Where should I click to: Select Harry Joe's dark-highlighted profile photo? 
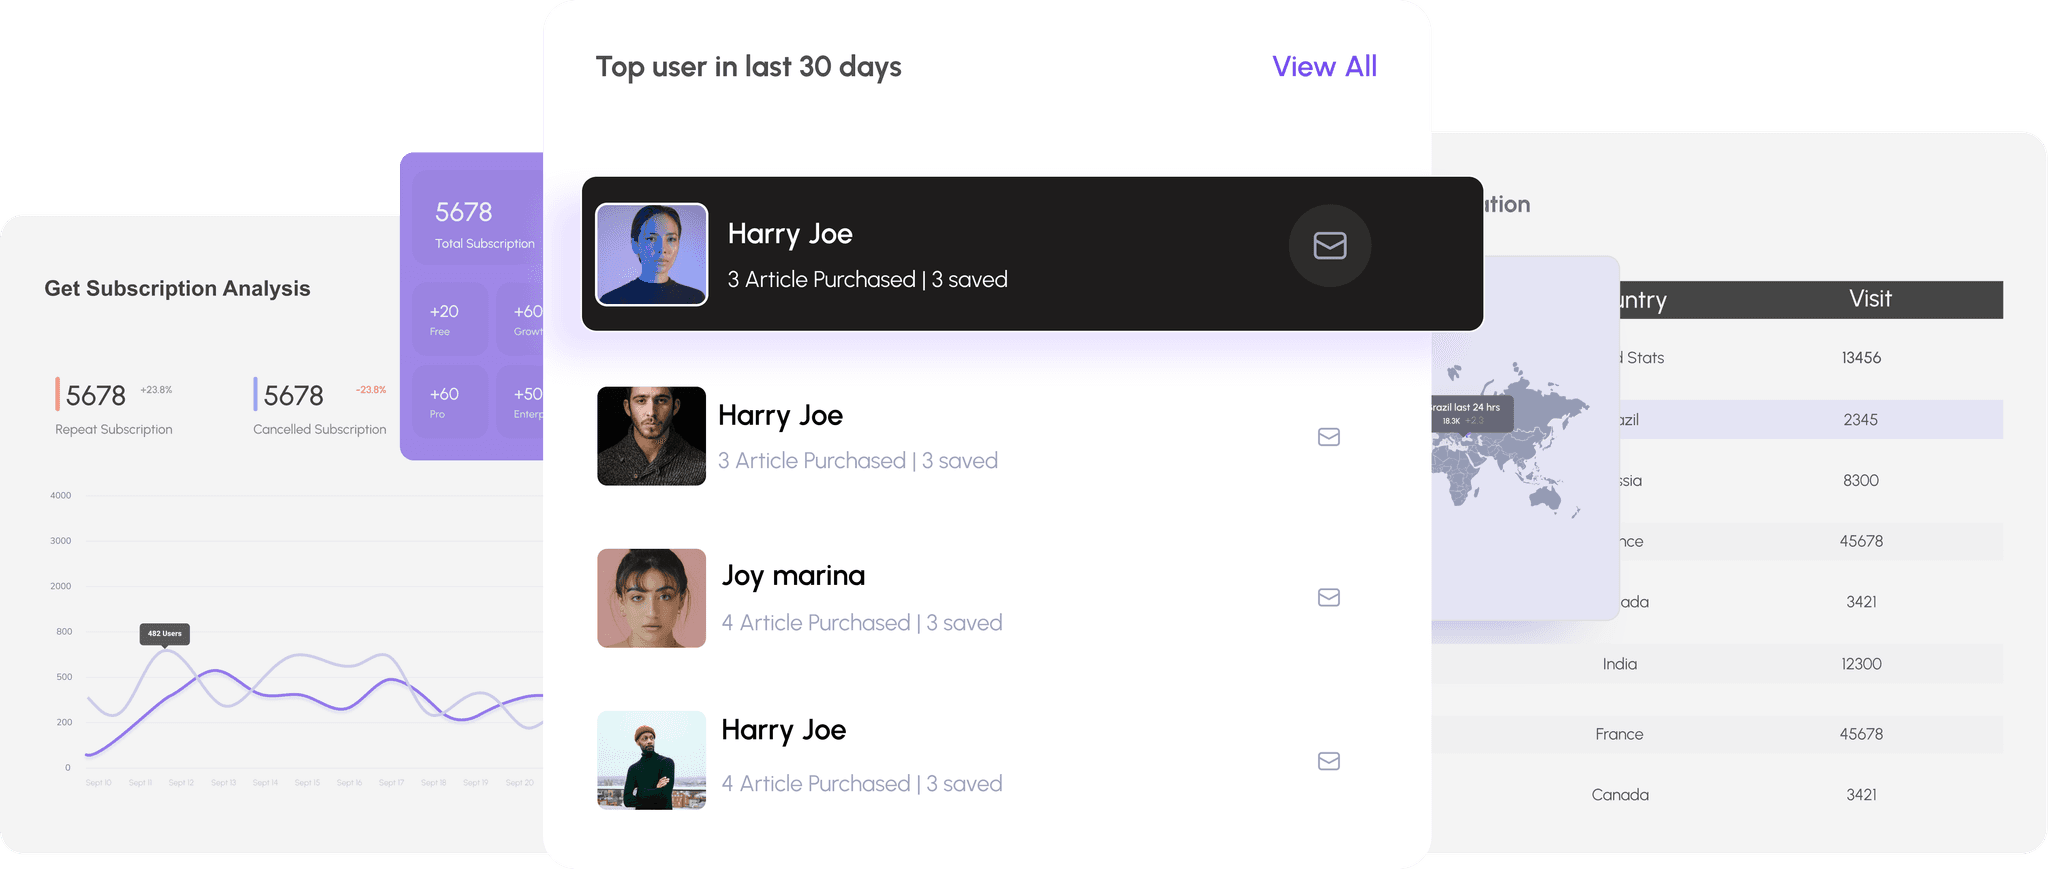point(651,254)
